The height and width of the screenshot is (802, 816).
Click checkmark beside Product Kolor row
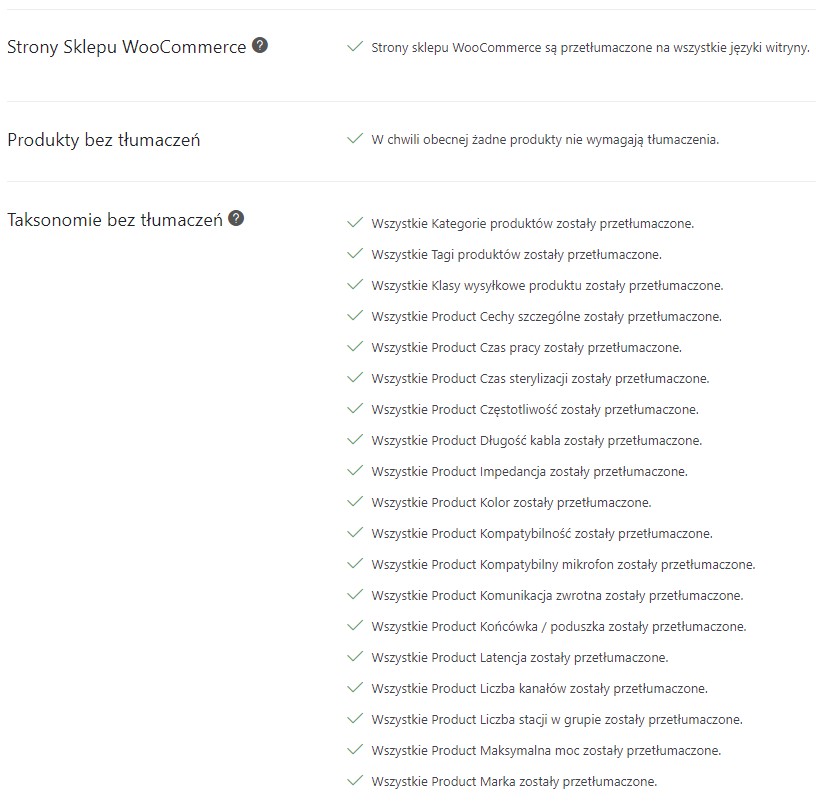[x=354, y=502]
